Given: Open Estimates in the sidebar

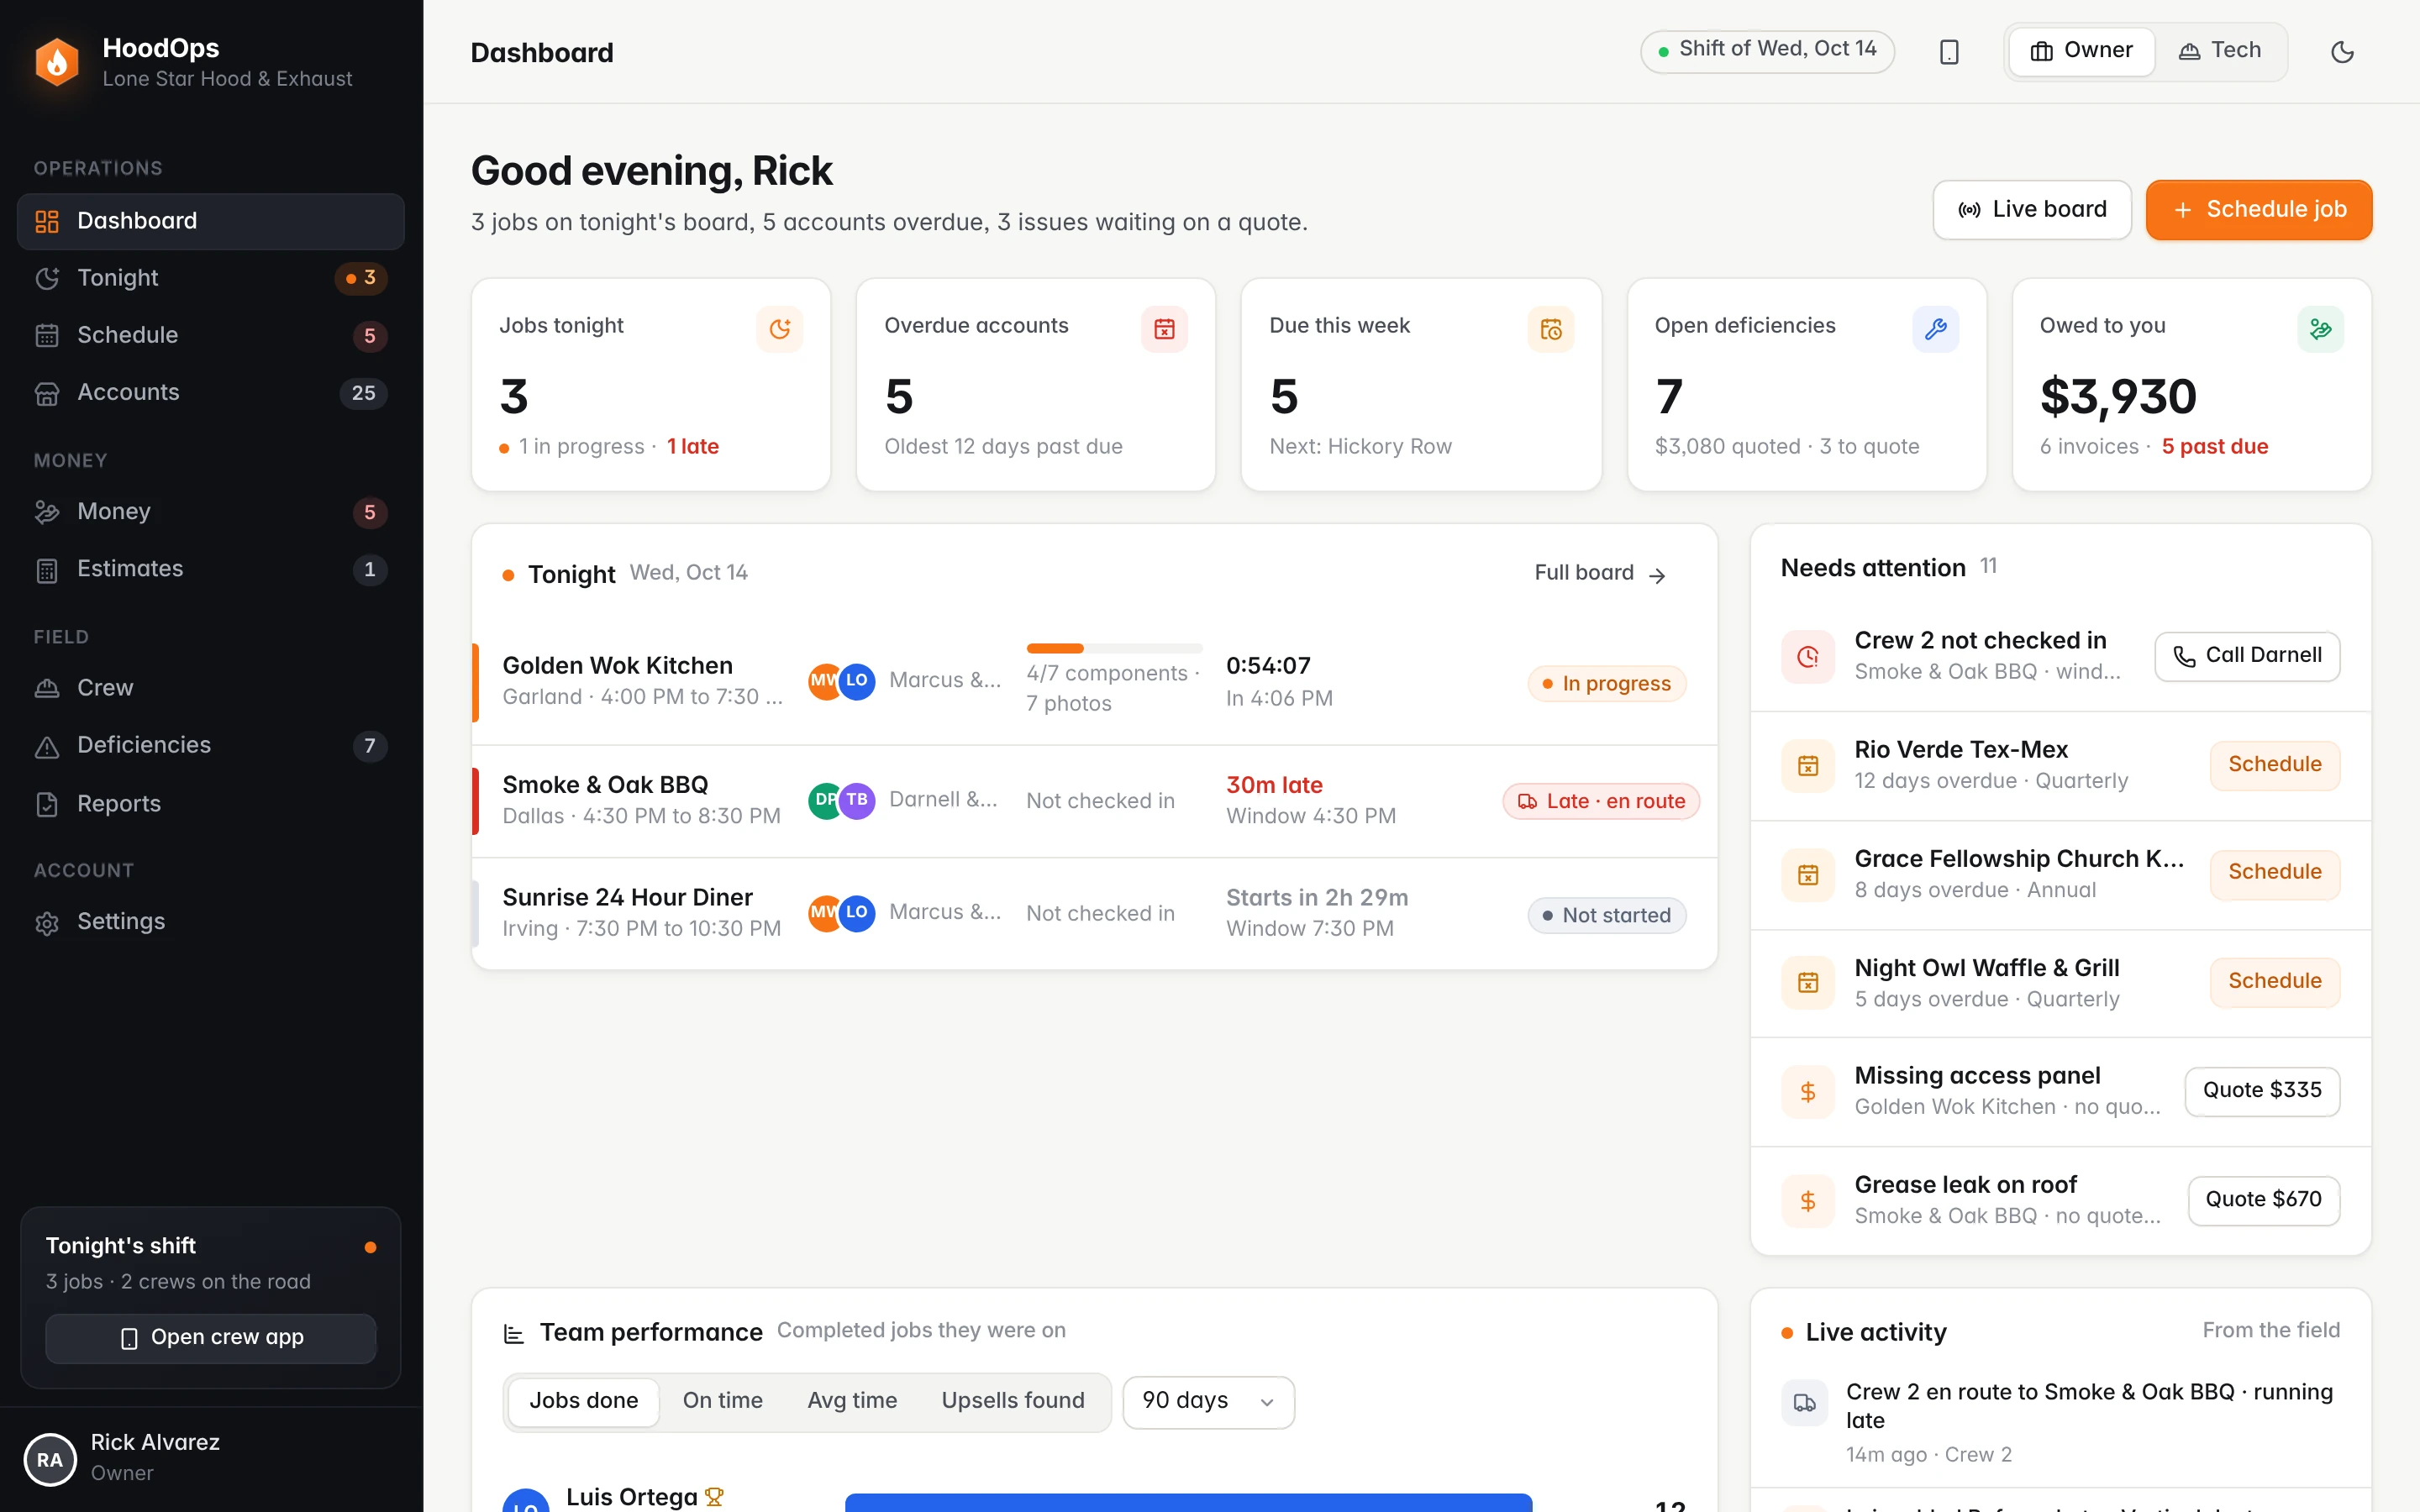Looking at the screenshot, I should point(210,569).
